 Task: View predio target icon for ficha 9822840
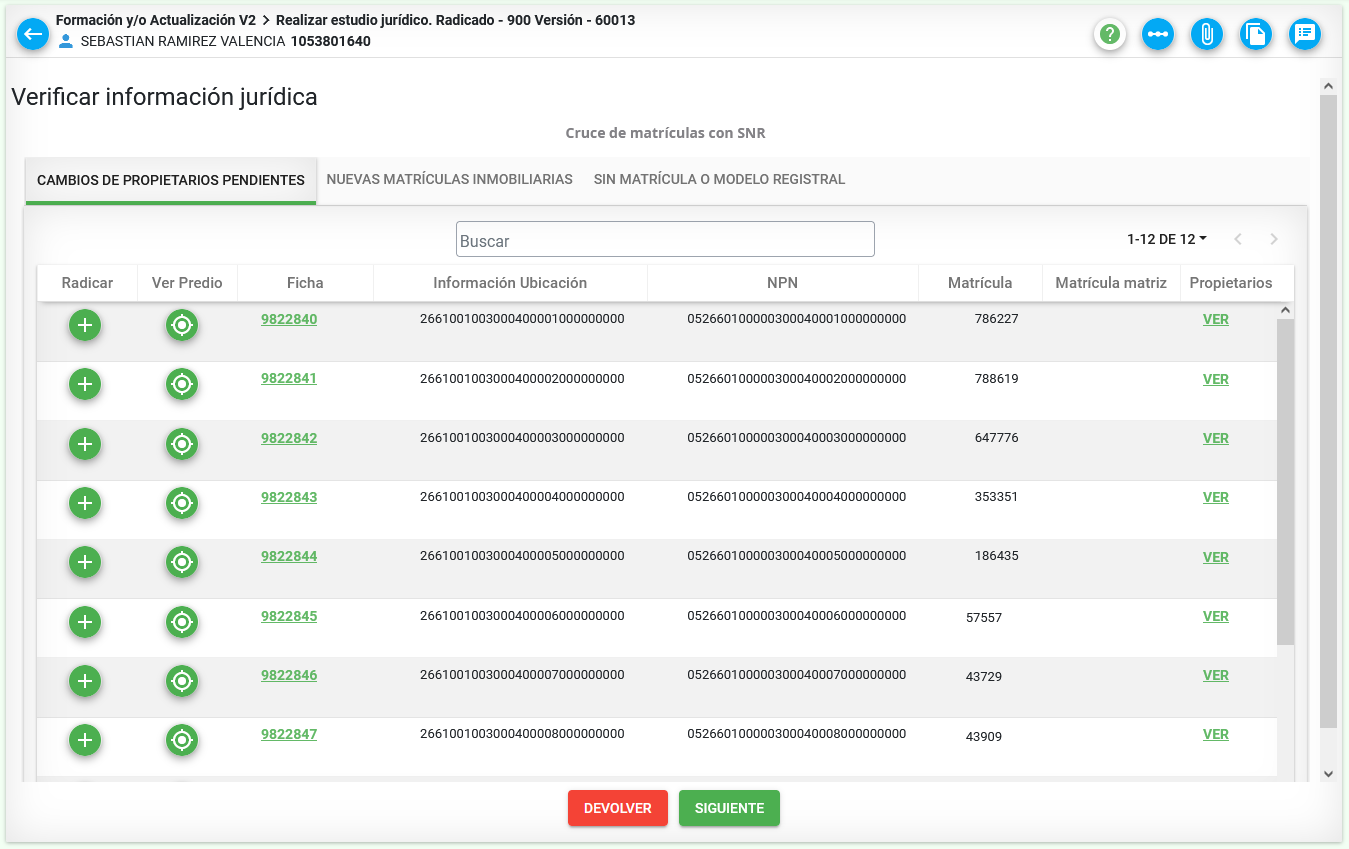click(x=182, y=325)
